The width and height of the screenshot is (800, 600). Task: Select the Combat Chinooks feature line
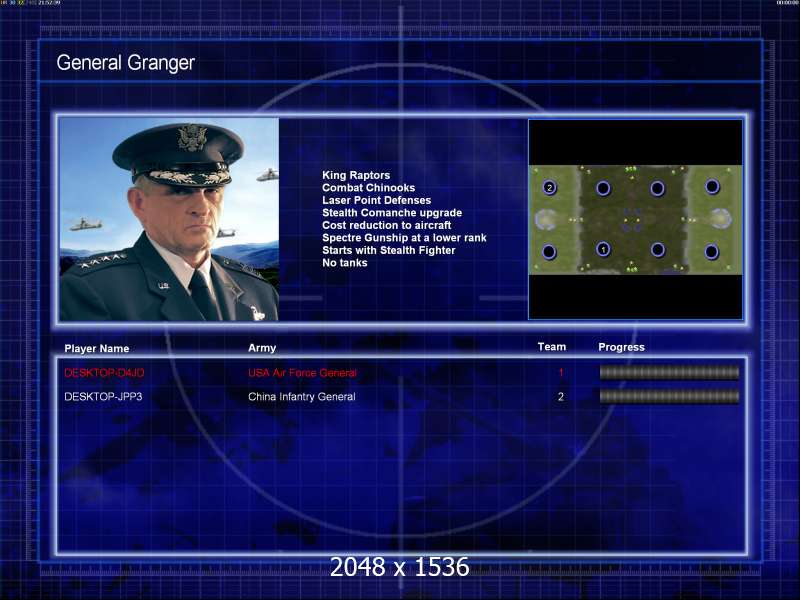[368, 188]
